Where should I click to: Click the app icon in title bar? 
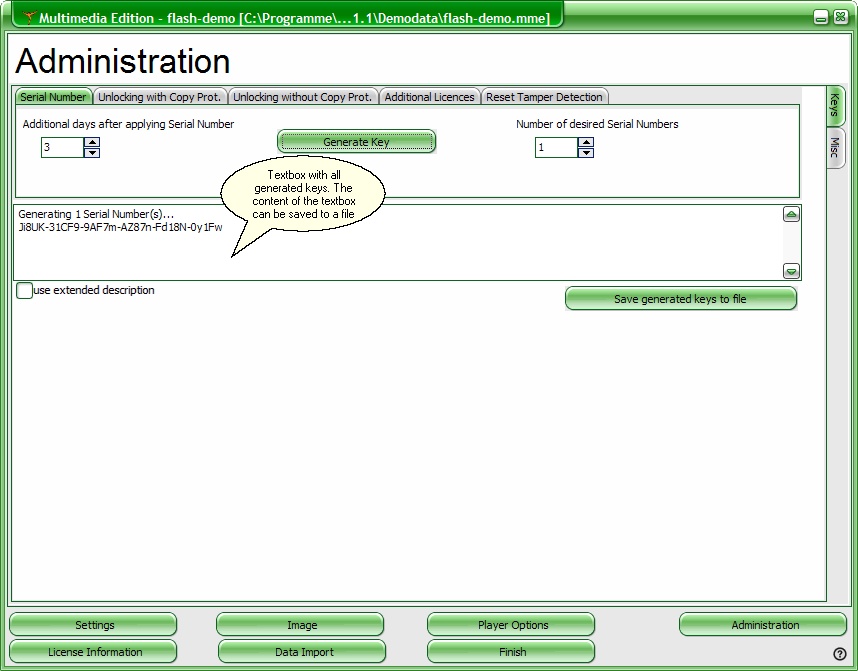tap(28, 18)
